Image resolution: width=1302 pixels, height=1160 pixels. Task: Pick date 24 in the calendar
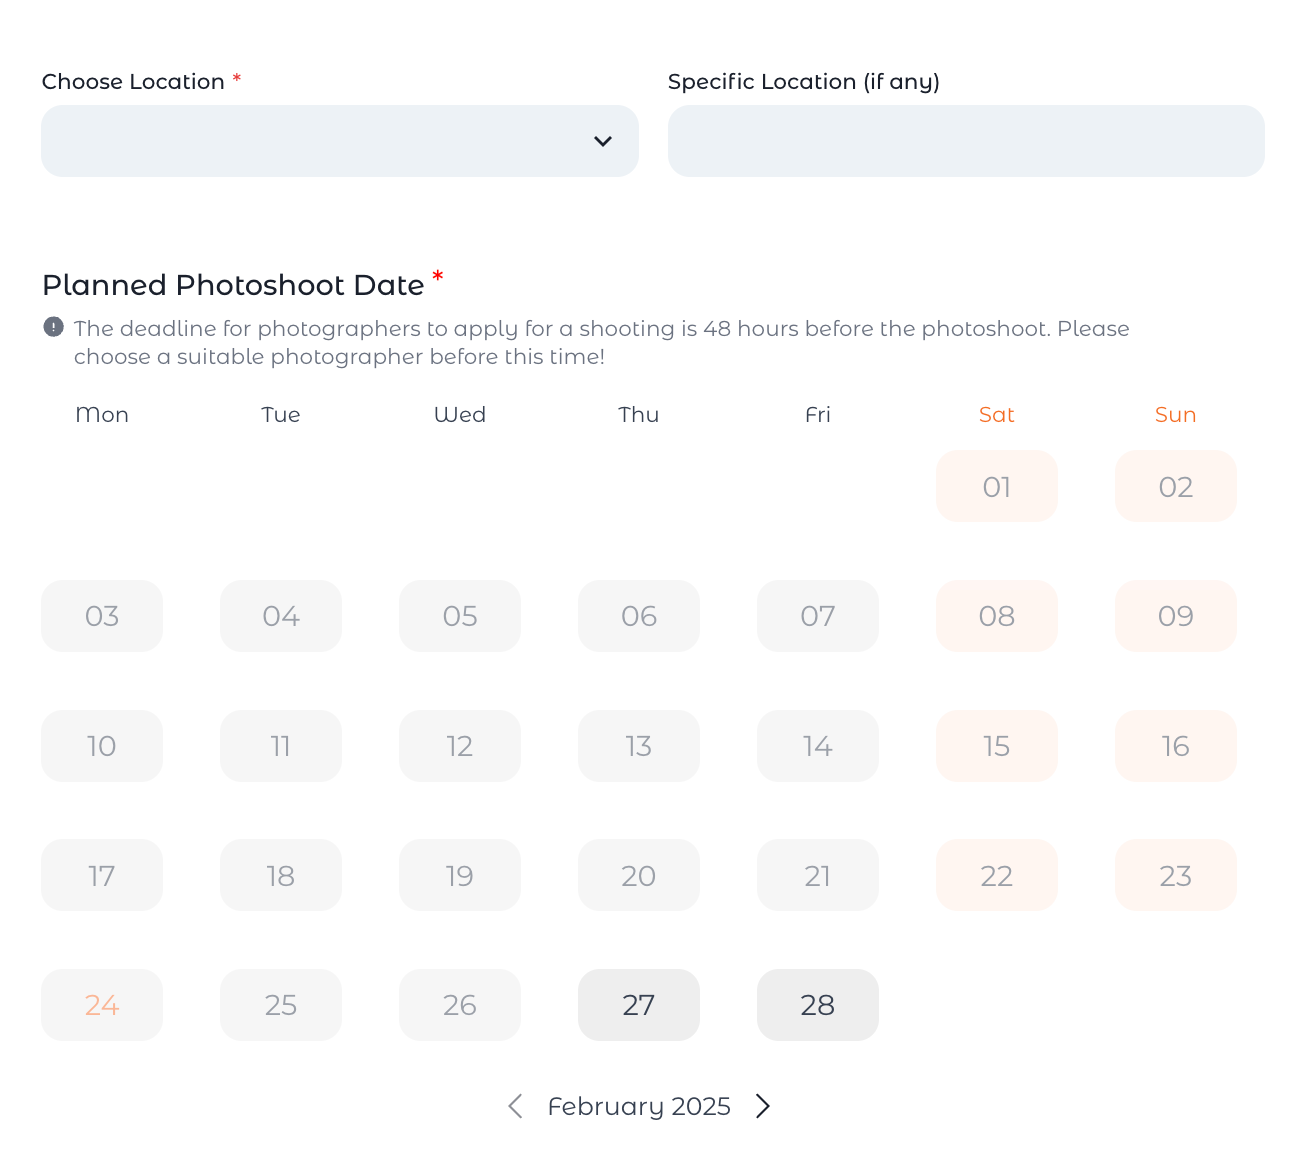click(x=102, y=1005)
